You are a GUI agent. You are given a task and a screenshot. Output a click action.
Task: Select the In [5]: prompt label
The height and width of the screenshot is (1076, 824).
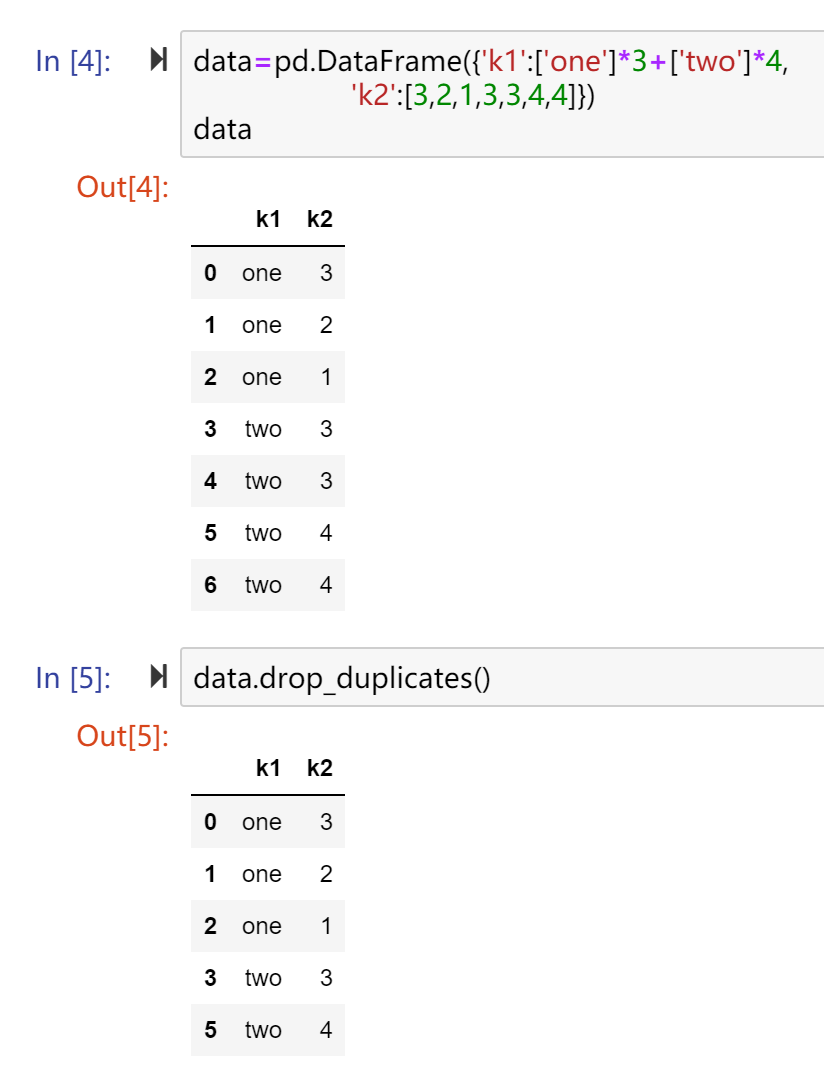coord(73,678)
